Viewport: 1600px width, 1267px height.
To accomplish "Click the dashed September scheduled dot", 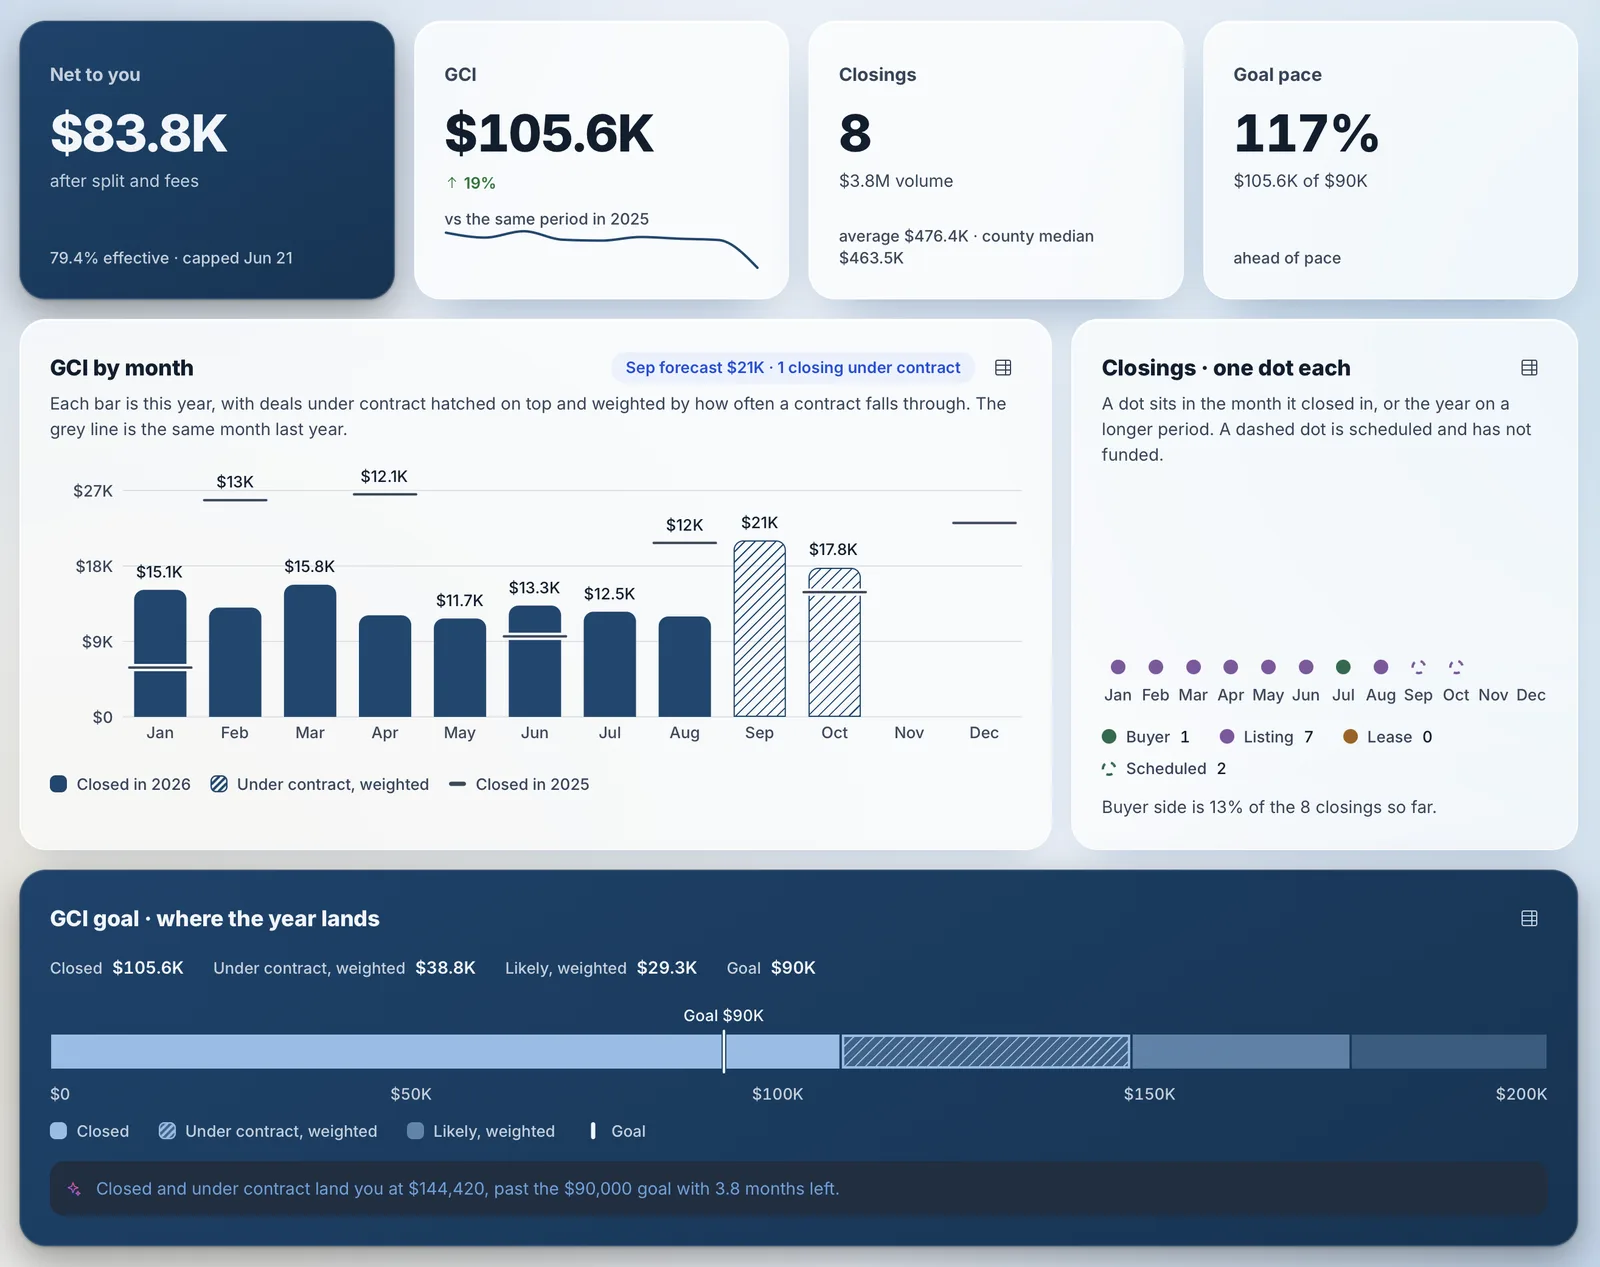I will 1418,667.
